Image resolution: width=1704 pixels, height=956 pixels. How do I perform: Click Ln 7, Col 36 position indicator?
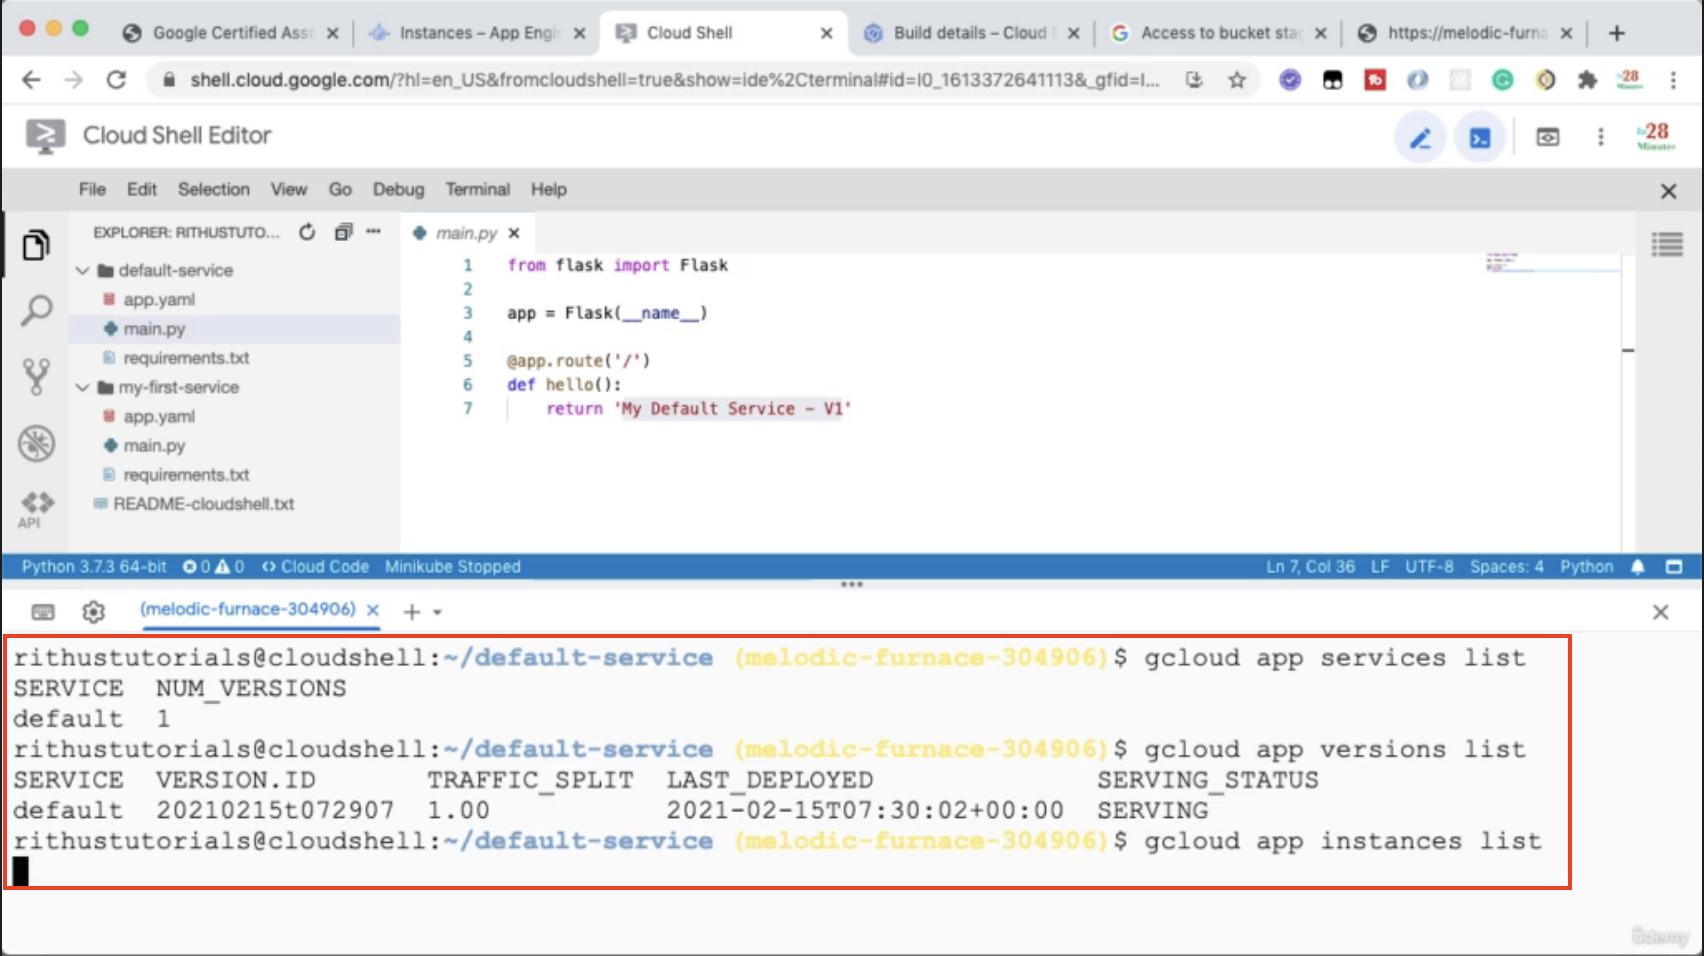tap(1310, 567)
